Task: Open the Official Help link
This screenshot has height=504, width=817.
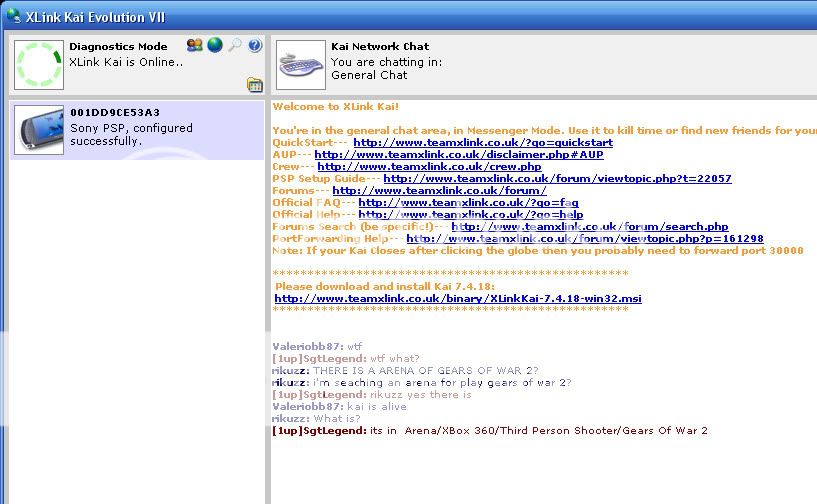Action: point(471,214)
